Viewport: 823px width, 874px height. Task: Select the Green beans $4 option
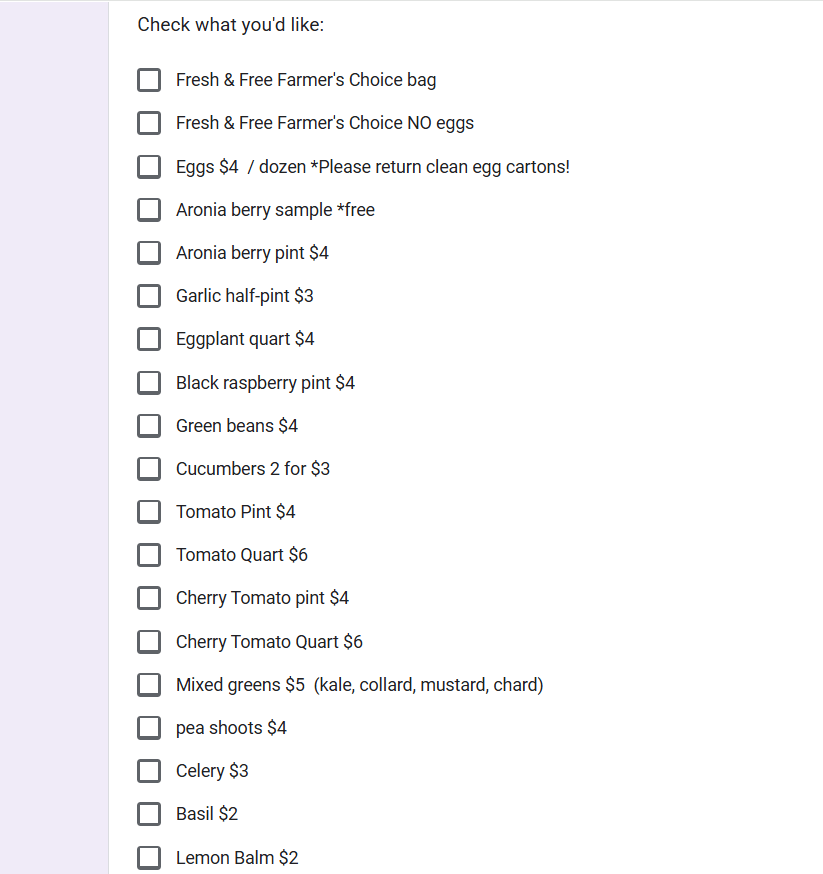tap(149, 425)
